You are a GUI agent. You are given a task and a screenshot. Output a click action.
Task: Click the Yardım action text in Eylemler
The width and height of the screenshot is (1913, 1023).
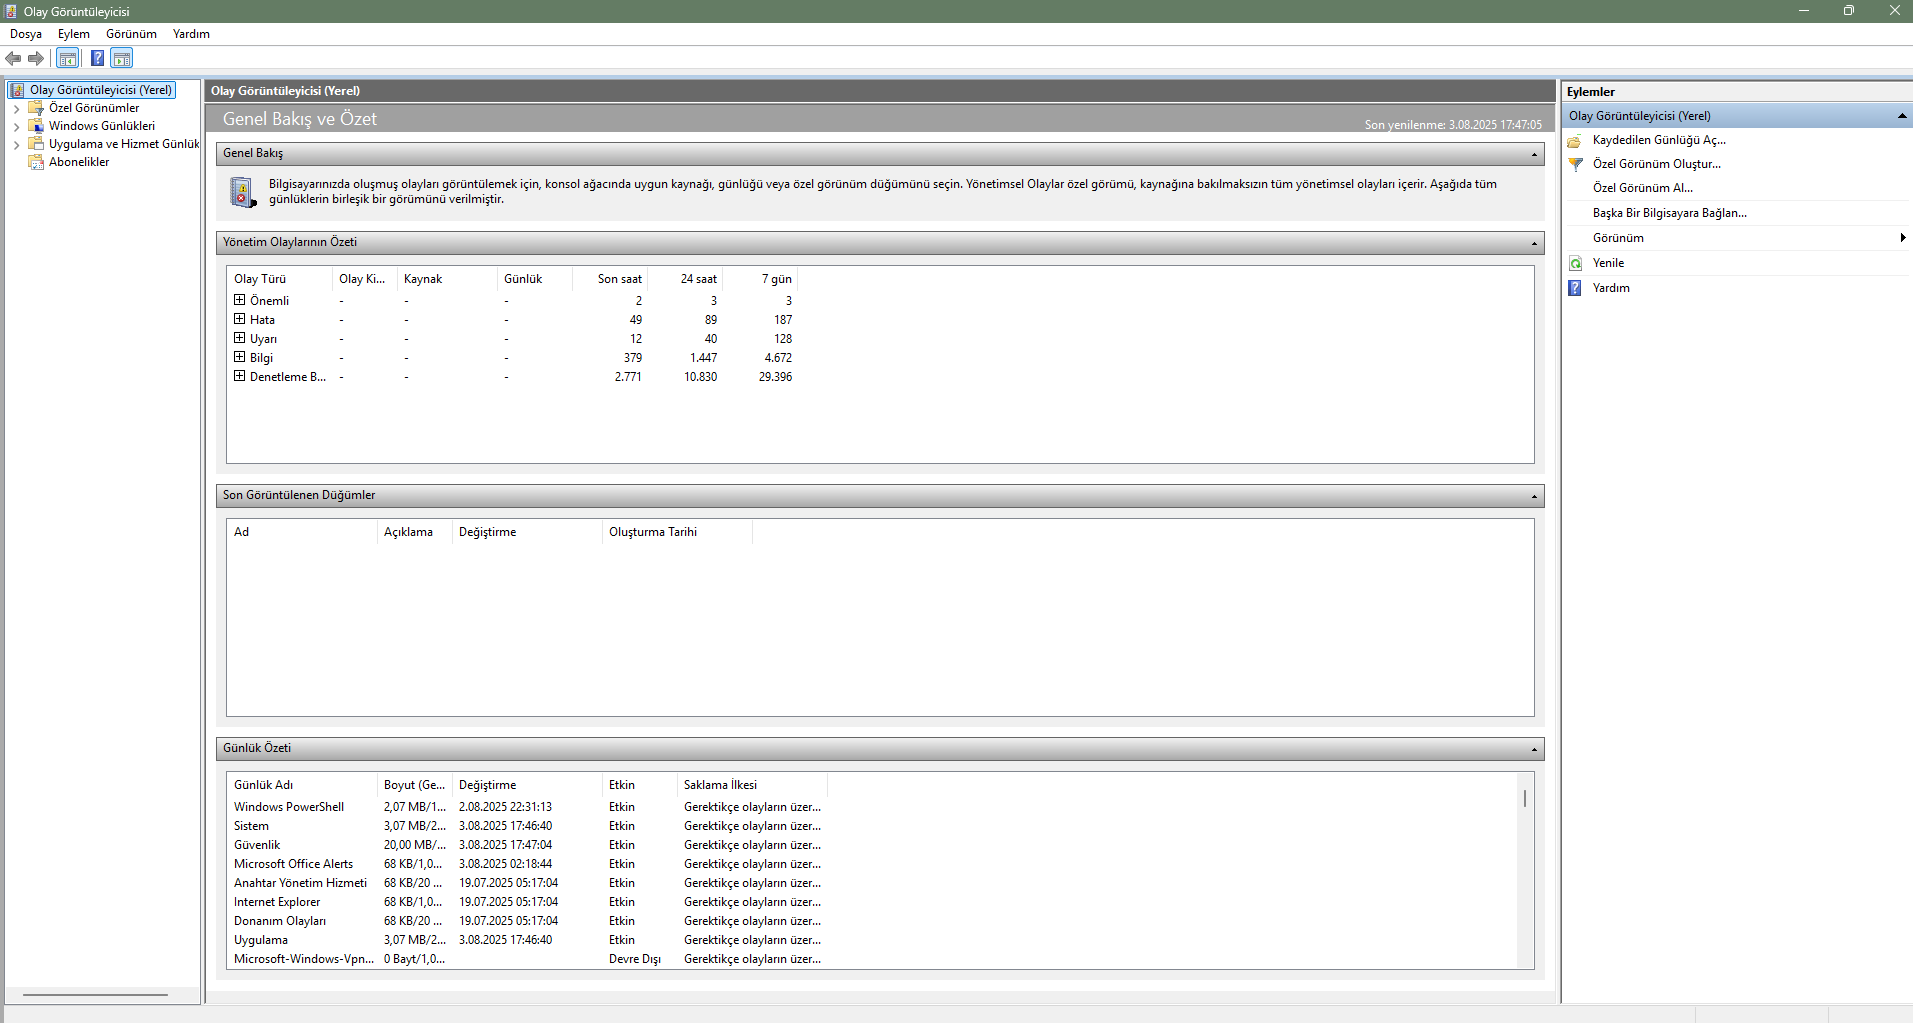tap(1611, 288)
